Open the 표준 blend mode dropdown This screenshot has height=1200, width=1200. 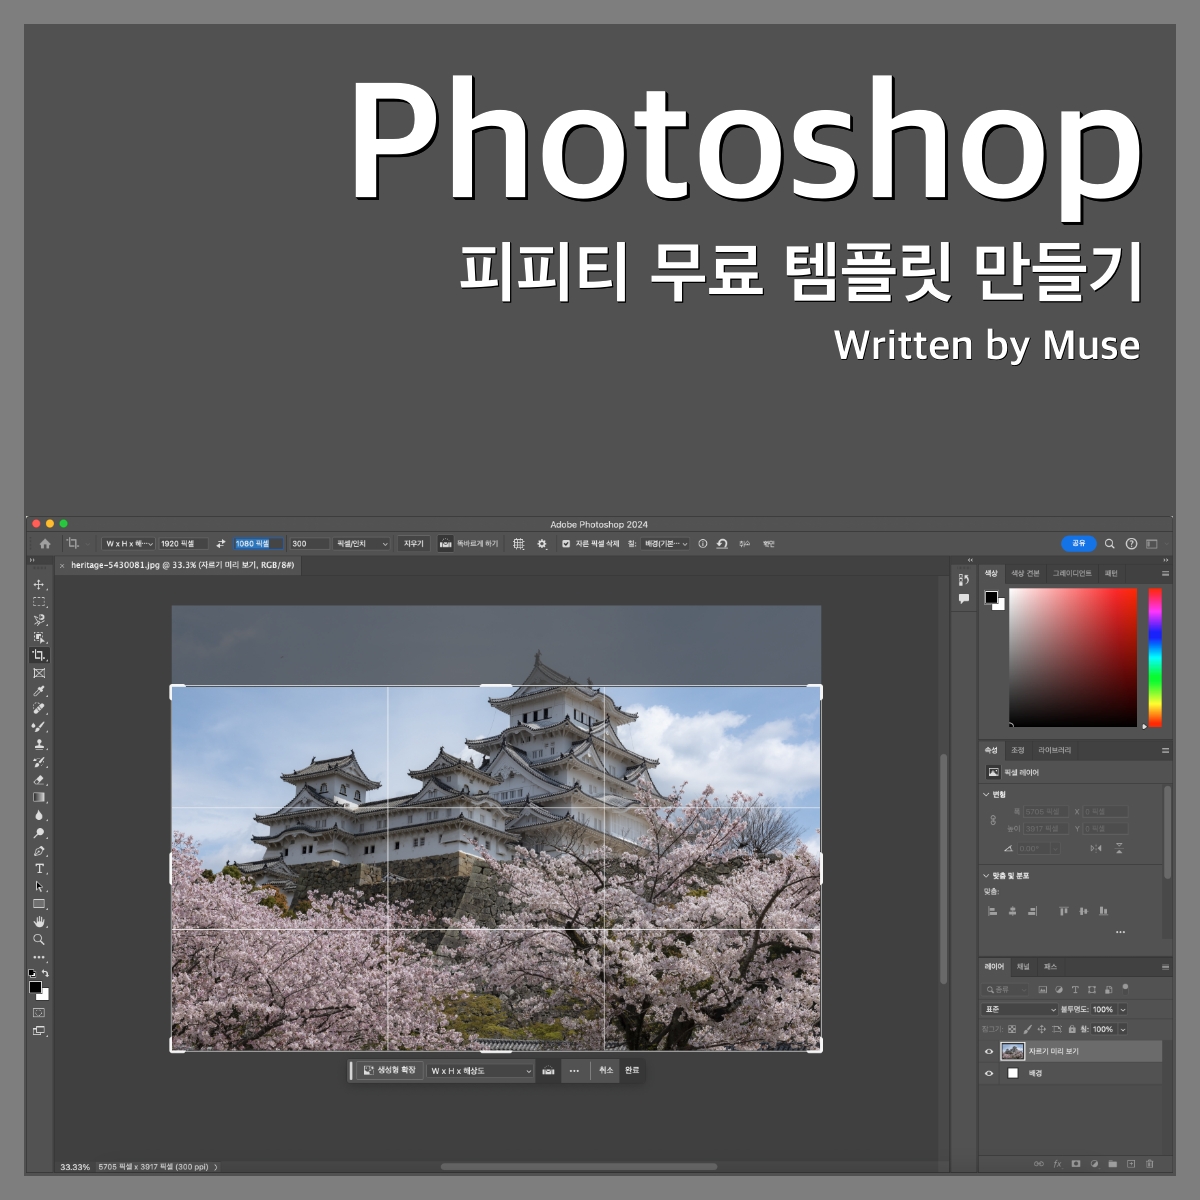pyautogui.click(x=1020, y=1010)
